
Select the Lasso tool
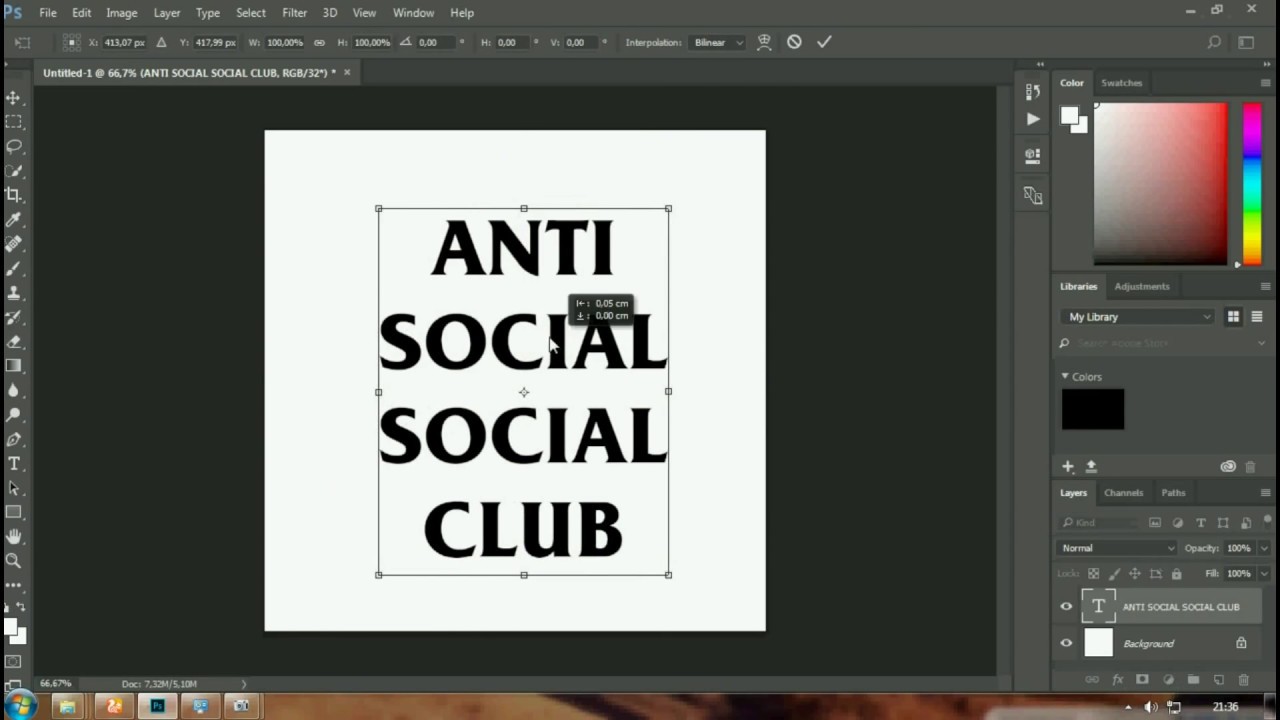tap(14, 146)
